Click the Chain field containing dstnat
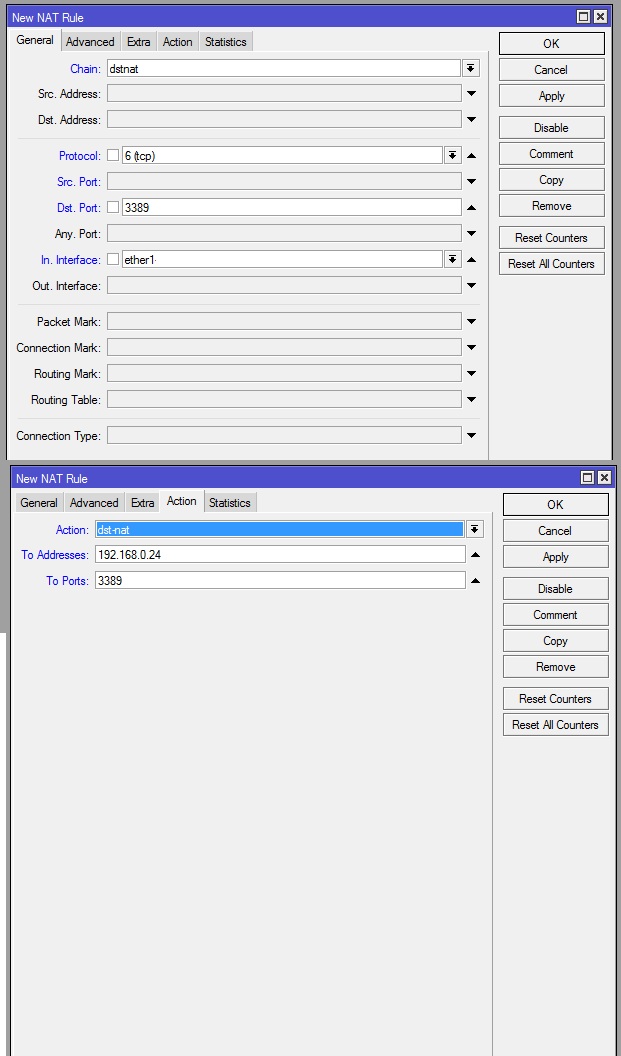 [283, 68]
